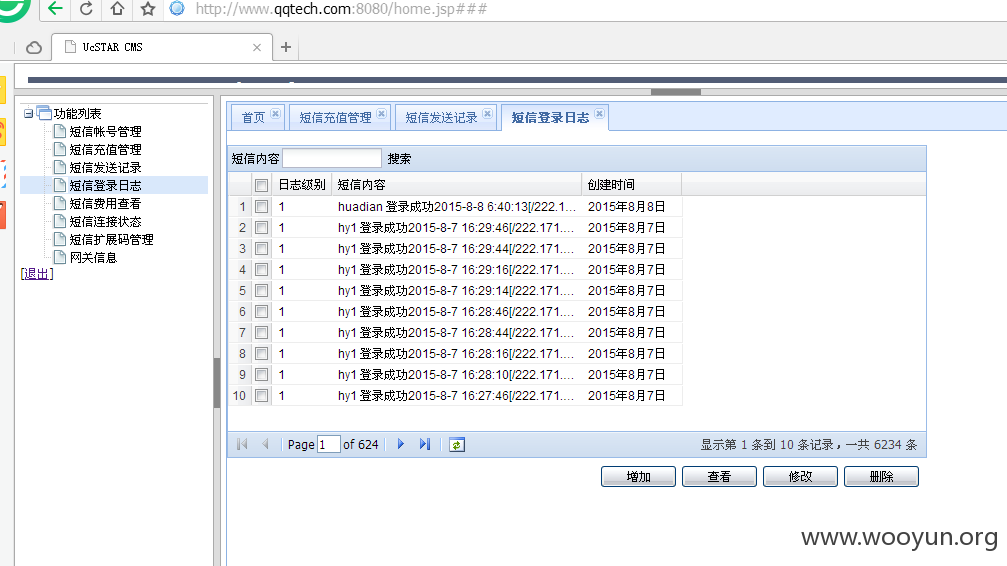Check row 5 checkbox 16:29:14

click(x=261, y=290)
